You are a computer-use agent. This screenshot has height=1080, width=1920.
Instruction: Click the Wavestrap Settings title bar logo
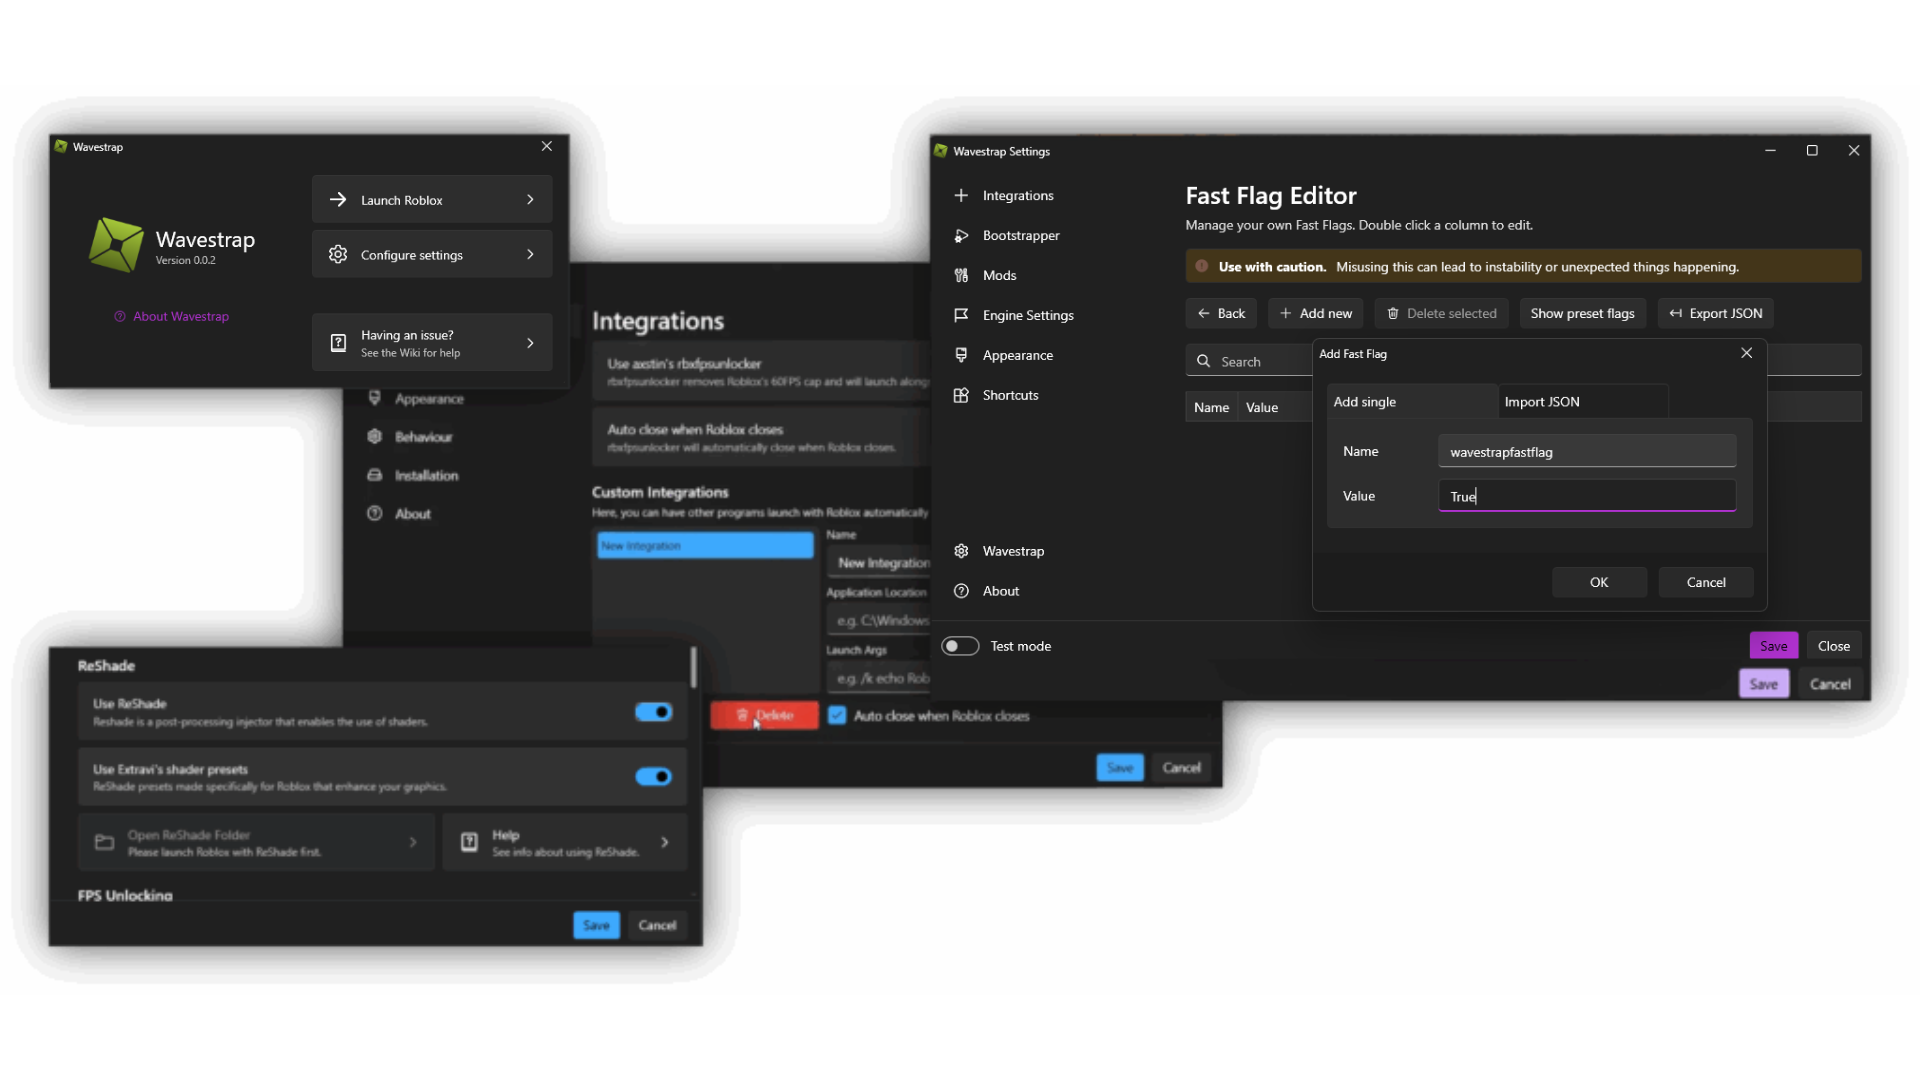pyautogui.click(x=940, y=151)
